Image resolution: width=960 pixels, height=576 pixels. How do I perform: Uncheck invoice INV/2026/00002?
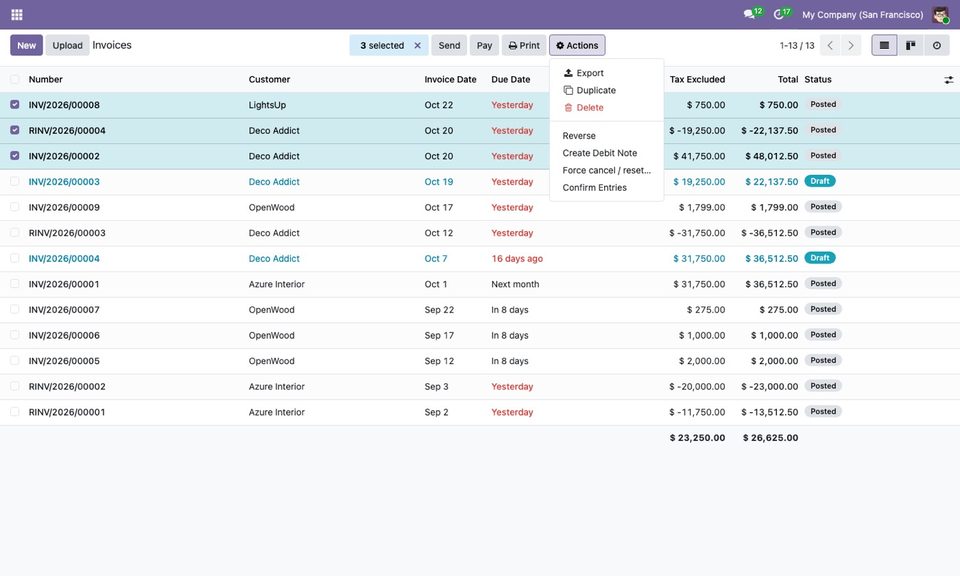click(15, 156)
